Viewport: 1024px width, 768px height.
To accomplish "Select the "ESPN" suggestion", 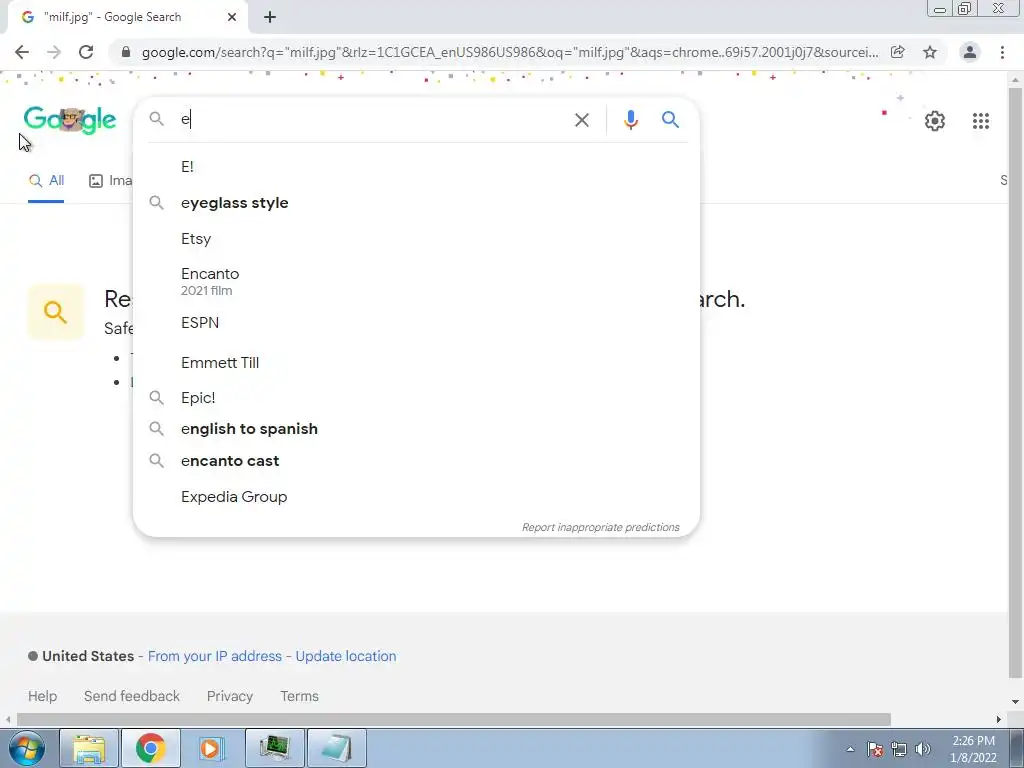I will [x=416, y=323].
